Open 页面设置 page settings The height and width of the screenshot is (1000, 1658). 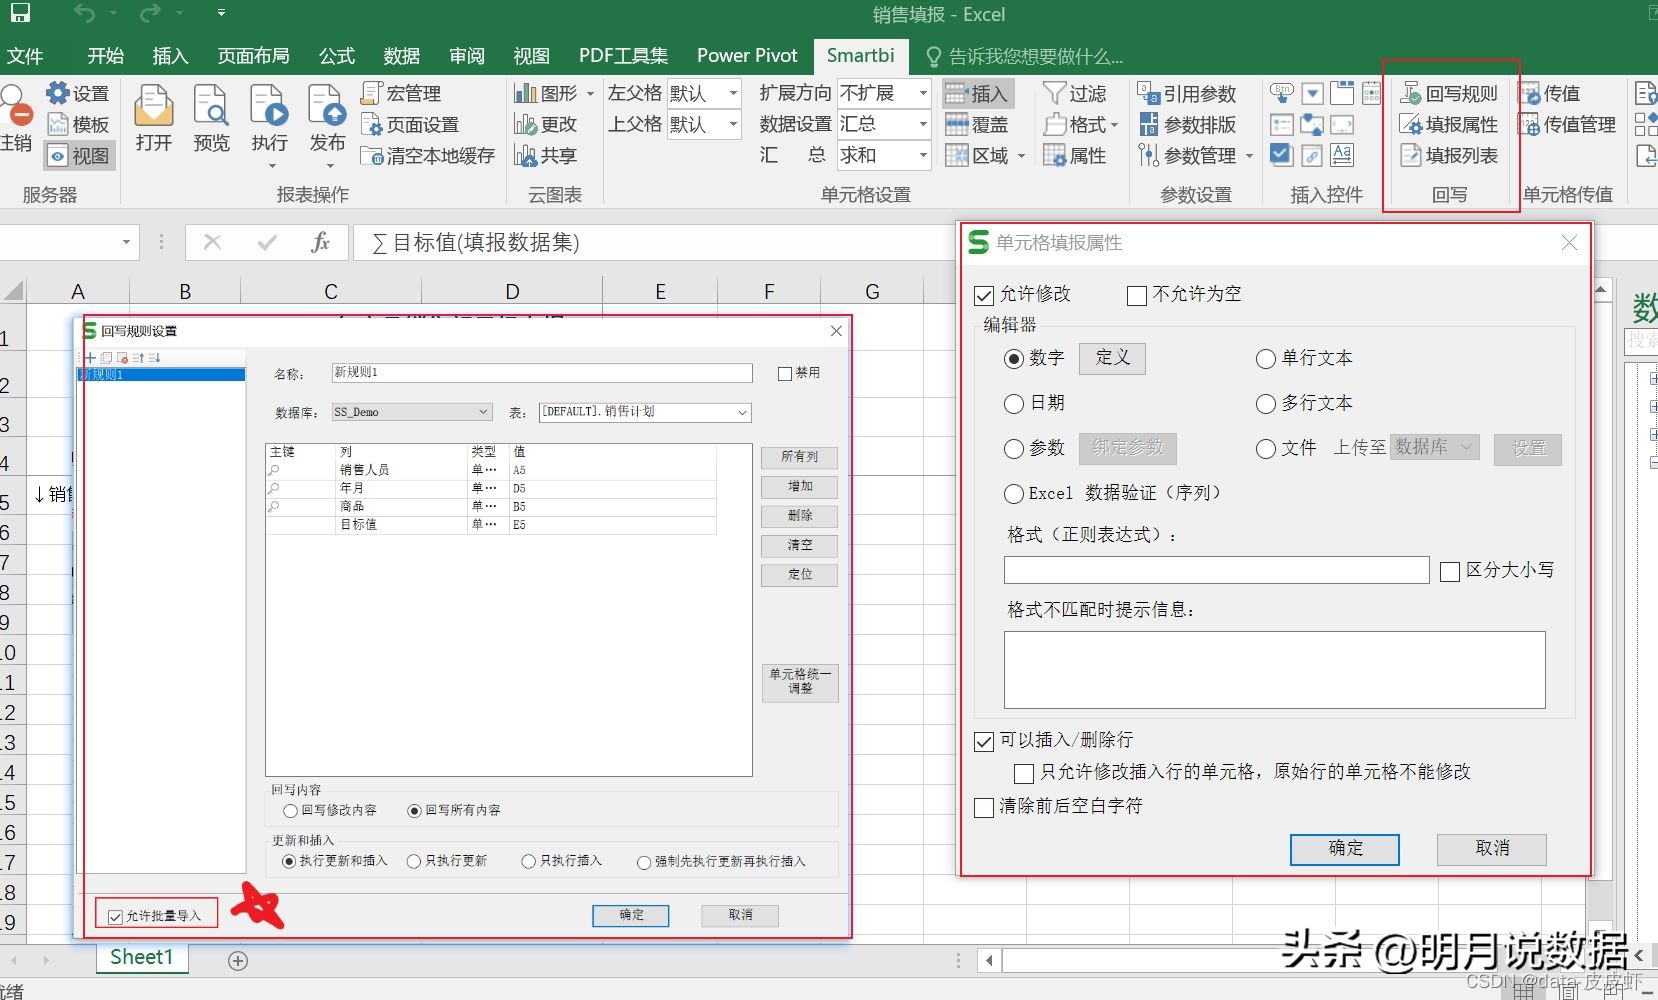click(x=410, y=124)
